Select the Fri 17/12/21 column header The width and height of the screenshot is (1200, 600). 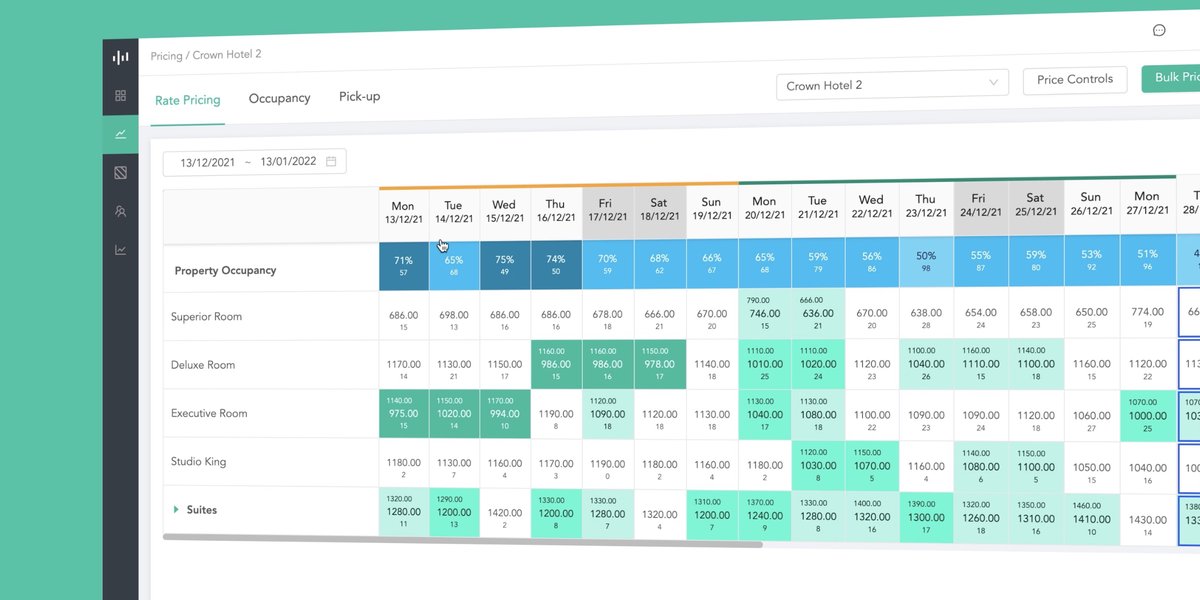606,211
